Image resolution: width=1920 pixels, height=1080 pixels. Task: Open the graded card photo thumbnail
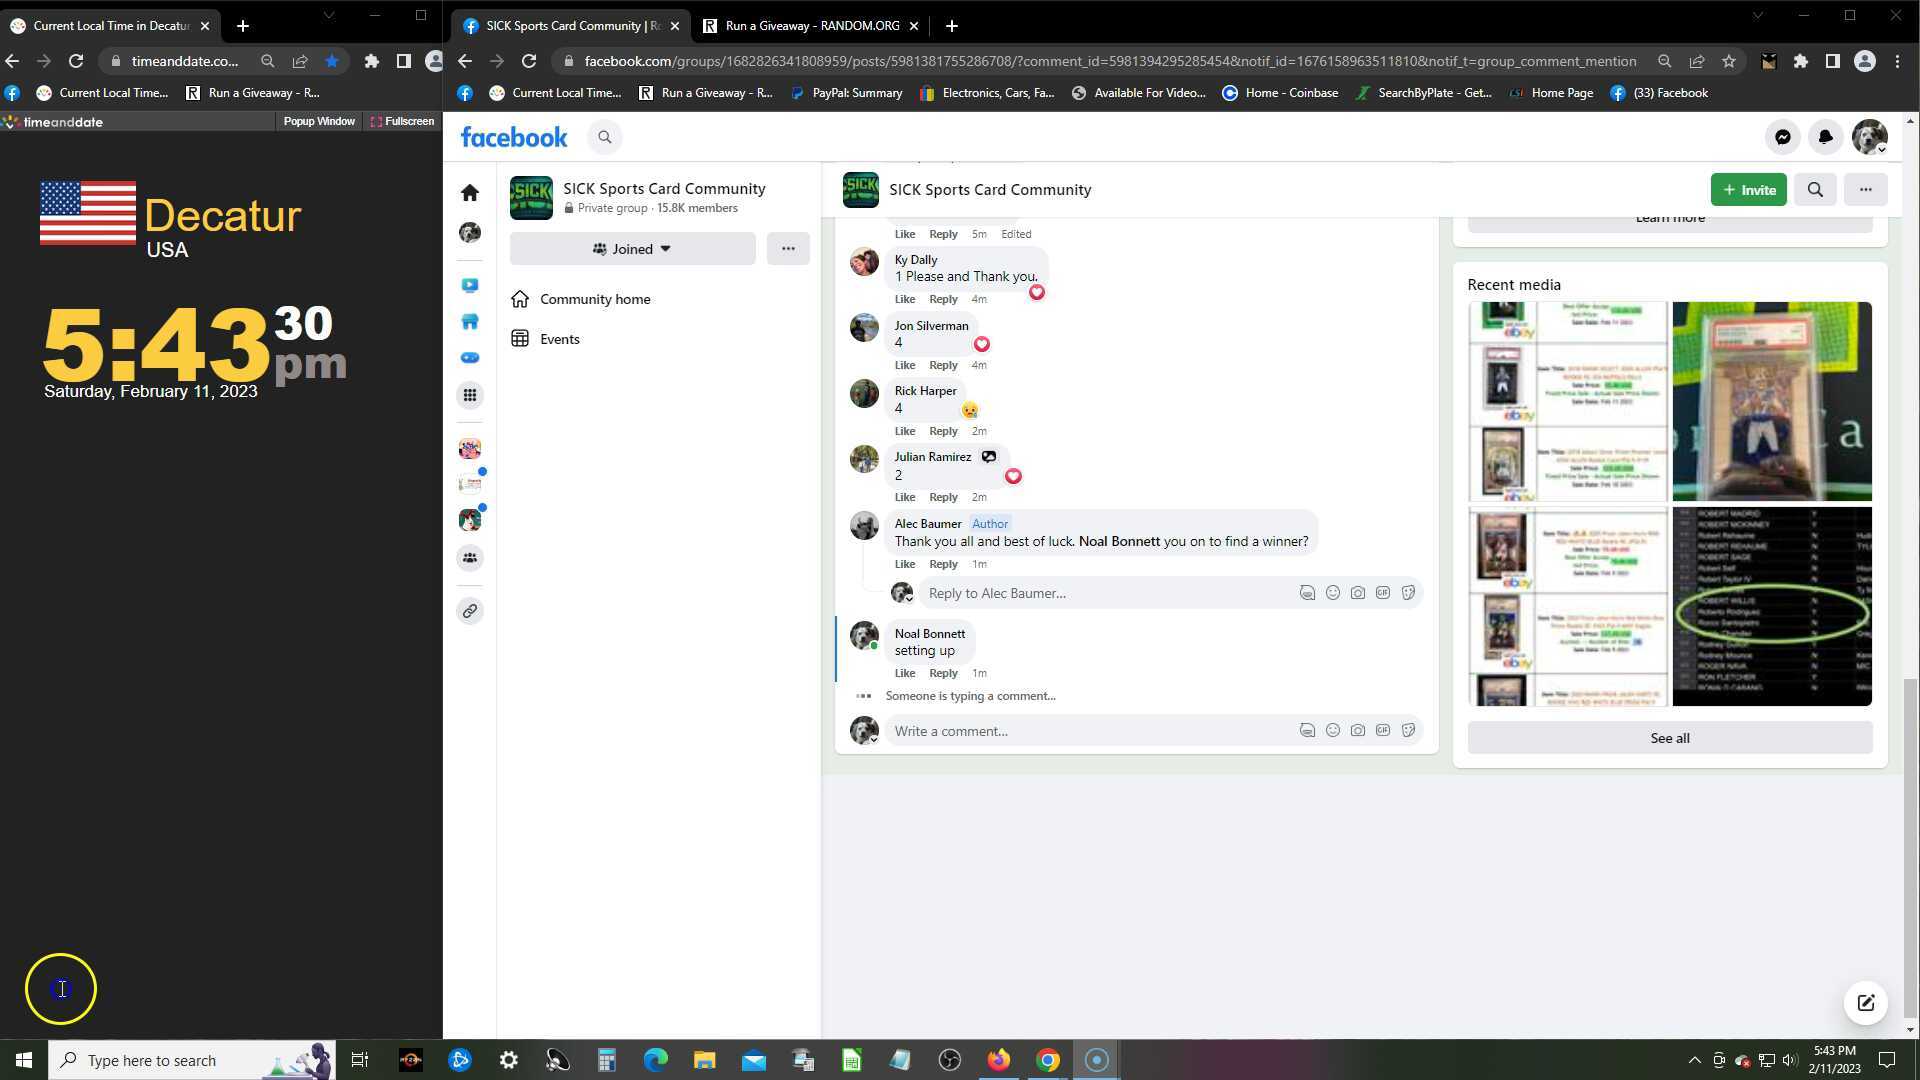pyautogui.click(x=1771, y=401)
